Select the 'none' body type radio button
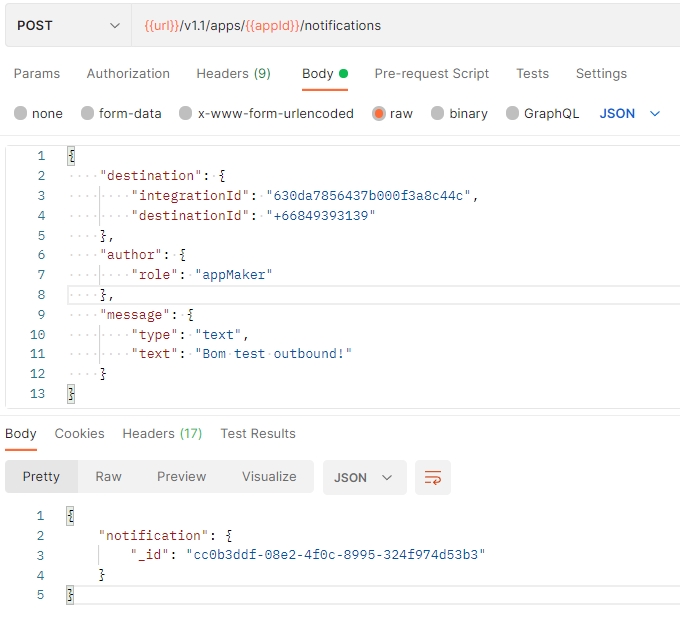The image size is (680, 625). click(x=21, y=114)
